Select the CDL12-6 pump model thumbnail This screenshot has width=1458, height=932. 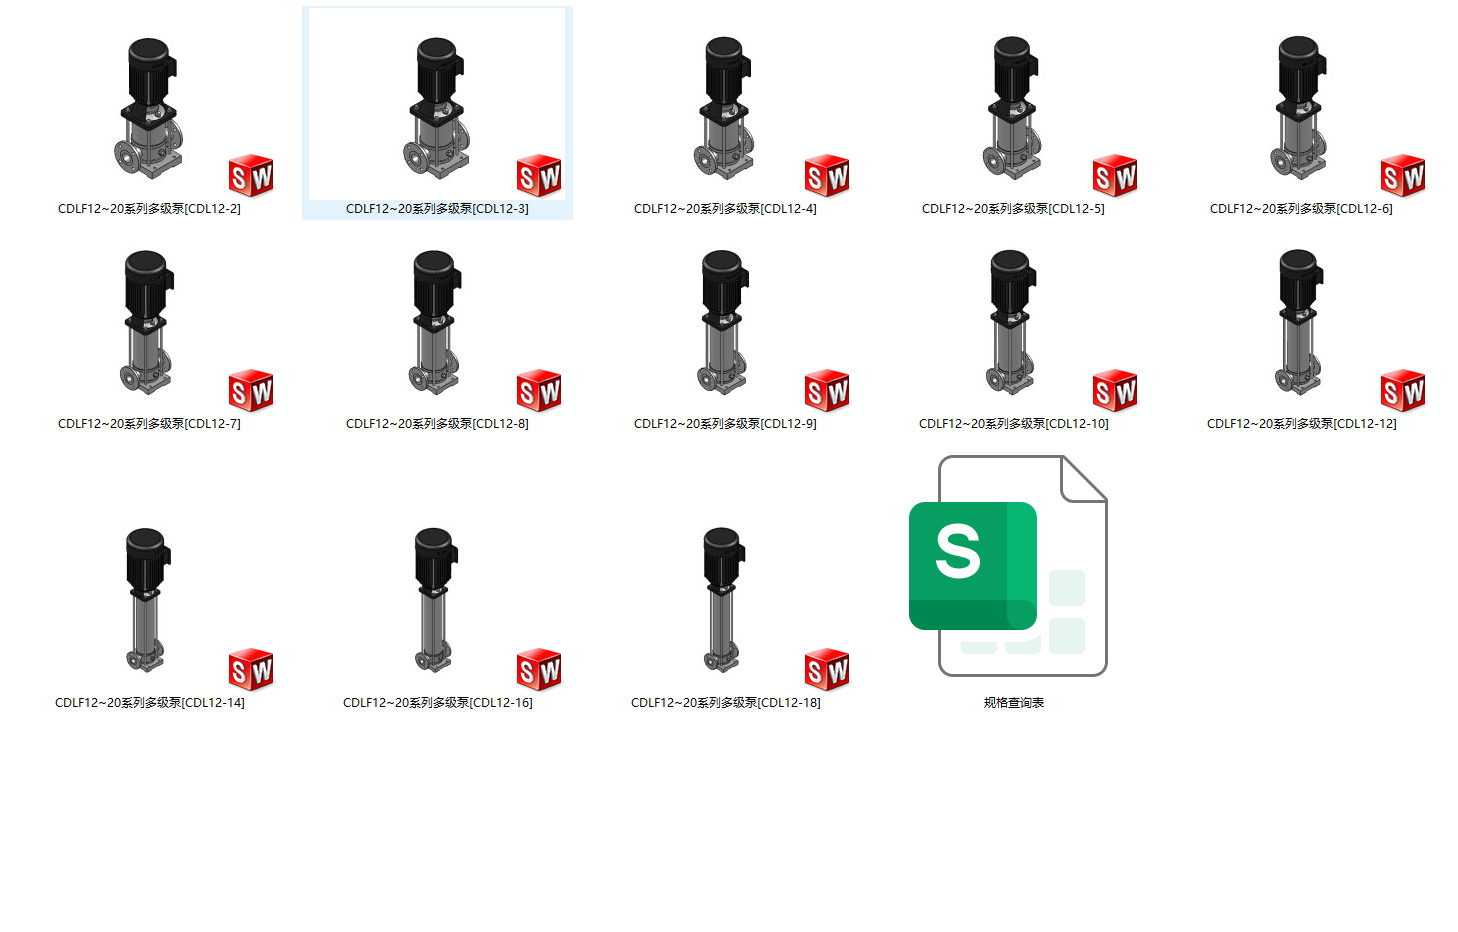1301,108
